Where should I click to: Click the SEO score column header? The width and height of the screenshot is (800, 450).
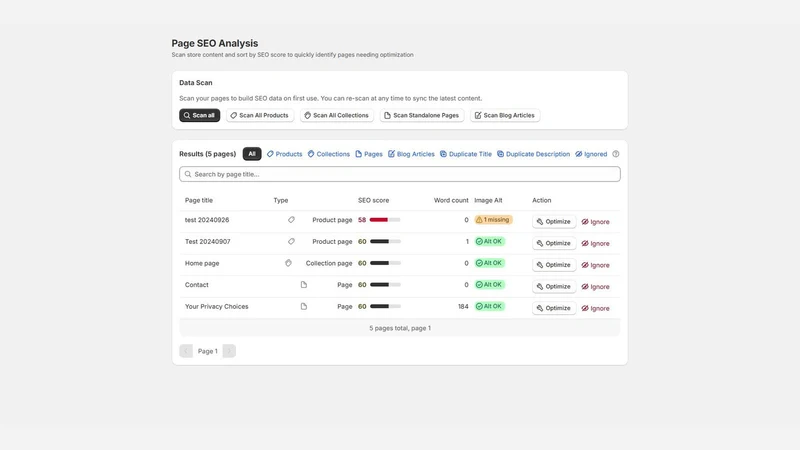pos(373,201)
